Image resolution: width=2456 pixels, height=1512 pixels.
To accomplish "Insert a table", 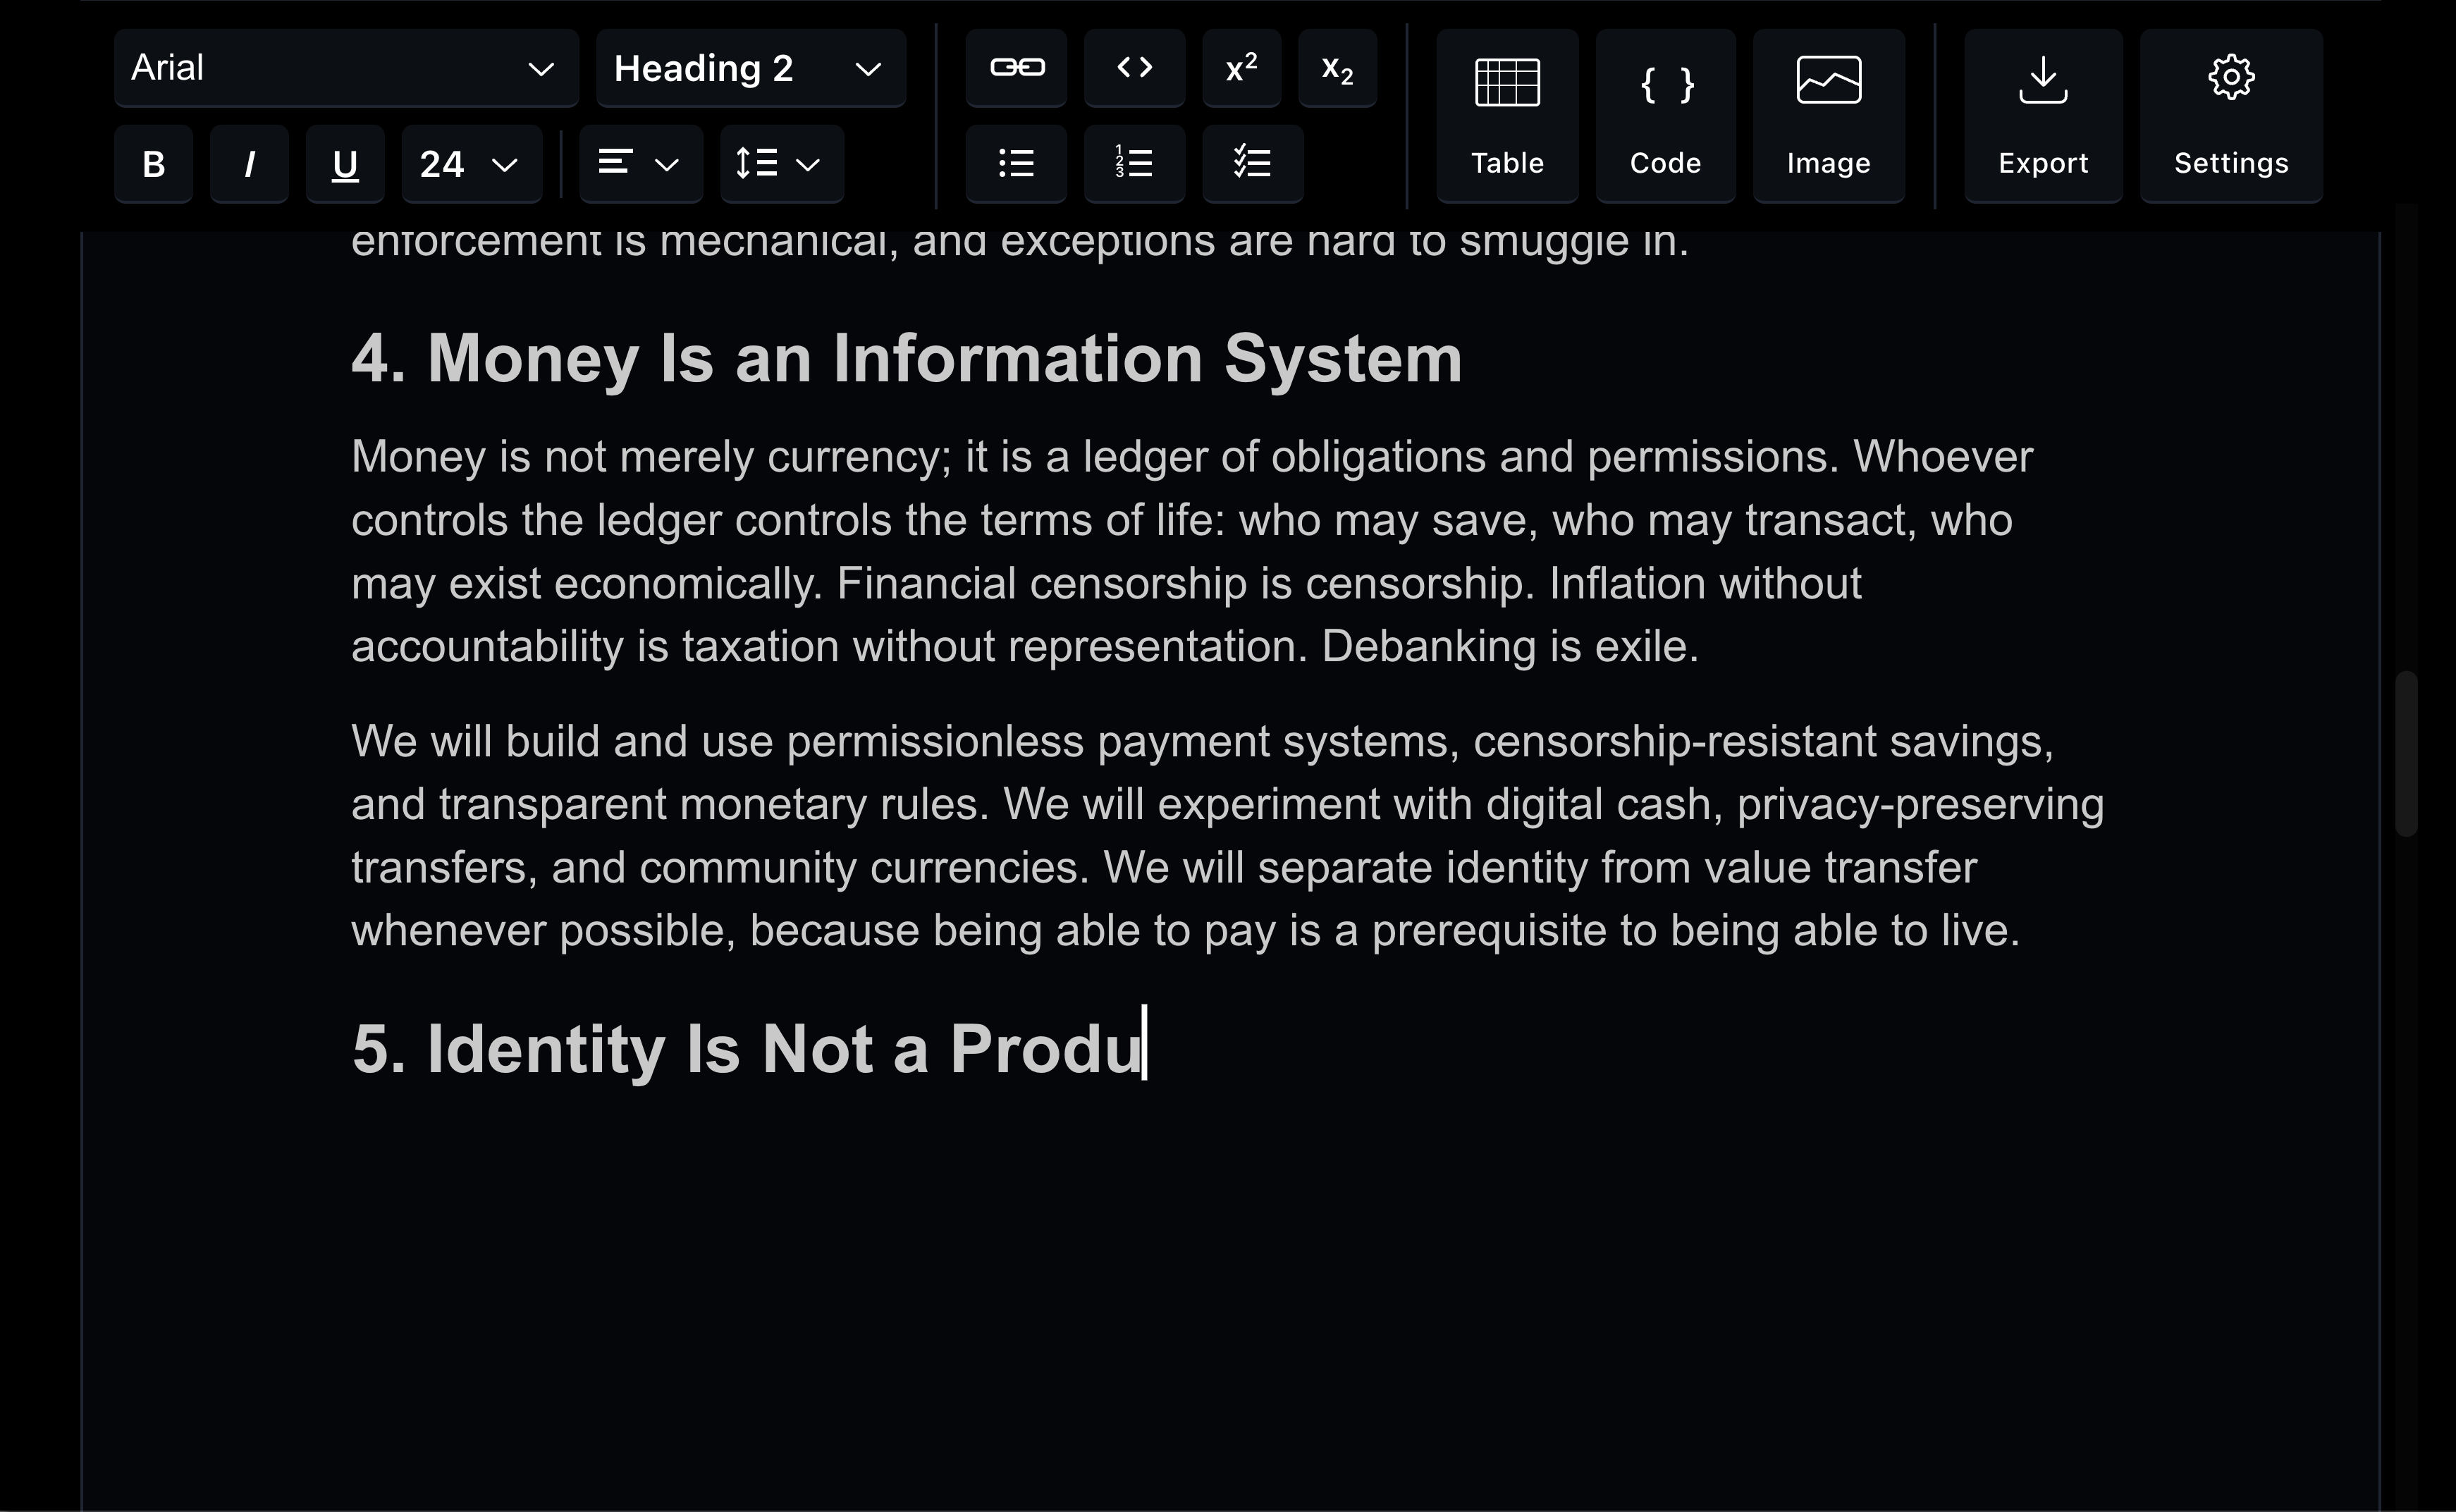I will pyautogui.click(x=1506, y=116).
